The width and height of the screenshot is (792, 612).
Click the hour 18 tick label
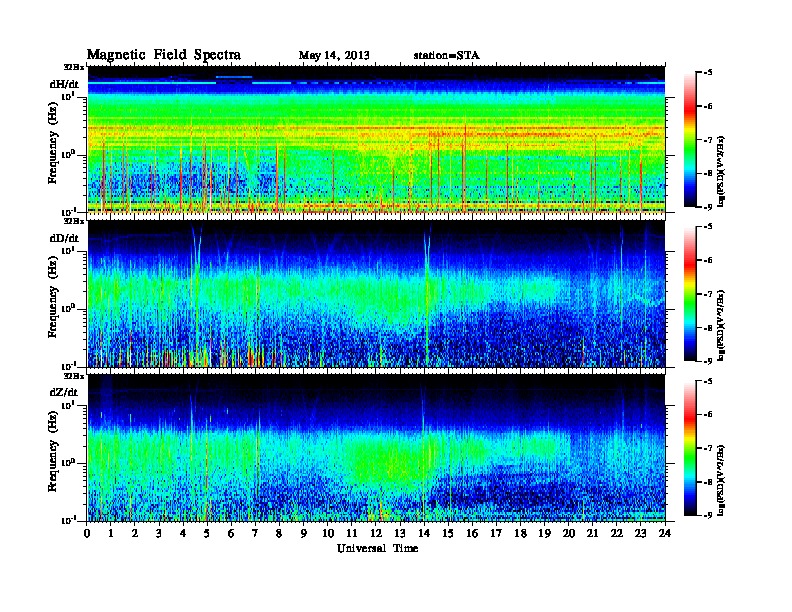click(520, 533)
